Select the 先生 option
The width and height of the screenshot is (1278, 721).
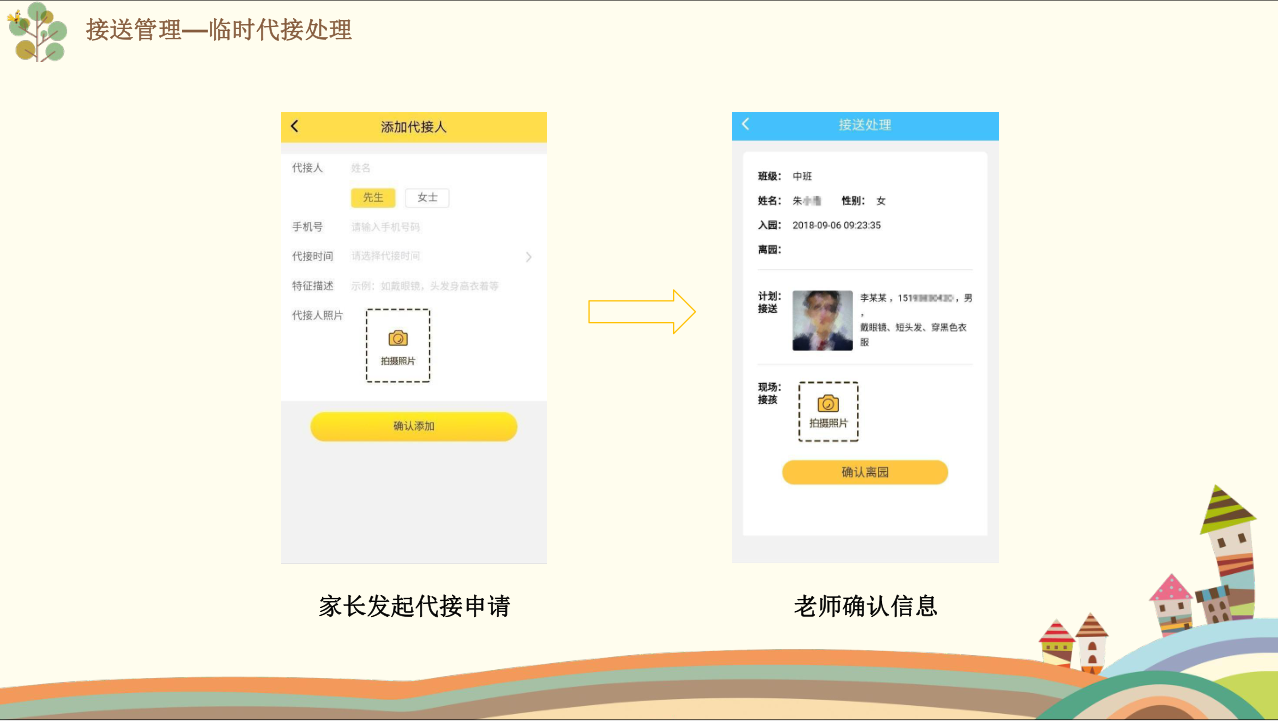pyautogui.click(x=373, y=198)
